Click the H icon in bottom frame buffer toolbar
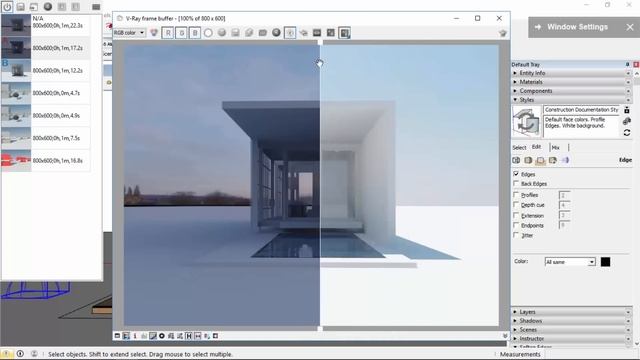Viewport: 640px width, 360px height. pos(189,336)
